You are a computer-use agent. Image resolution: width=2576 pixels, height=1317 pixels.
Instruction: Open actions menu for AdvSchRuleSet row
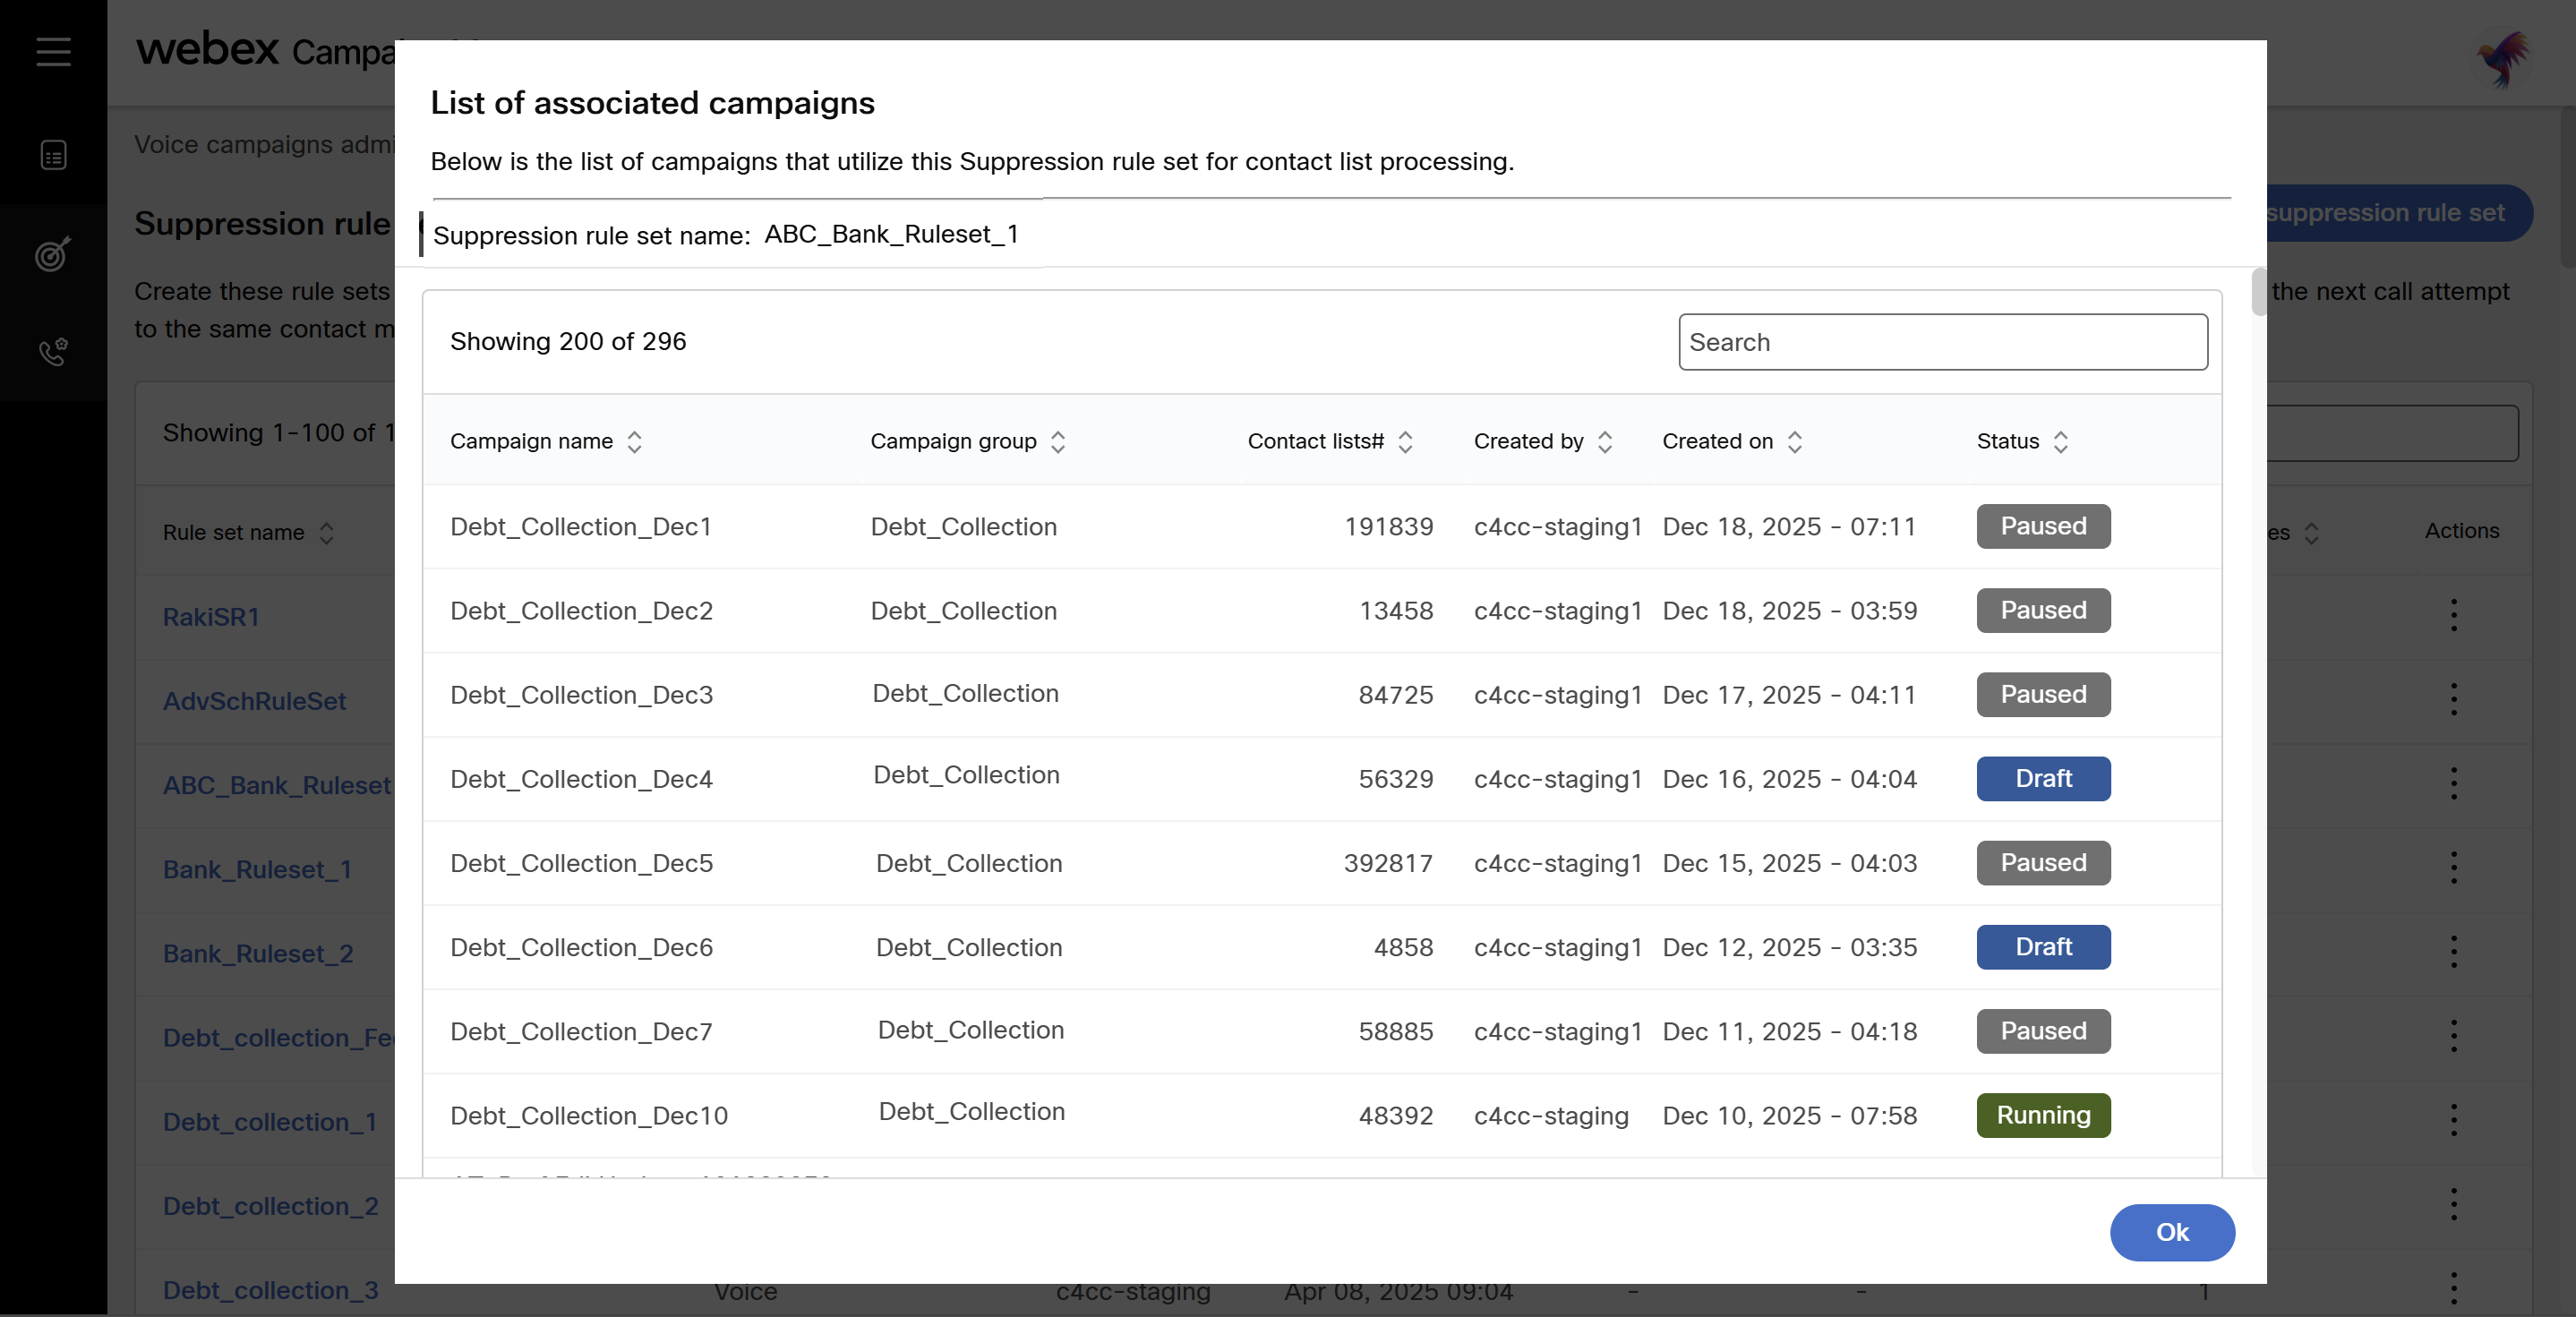(x=2453, y=699)
